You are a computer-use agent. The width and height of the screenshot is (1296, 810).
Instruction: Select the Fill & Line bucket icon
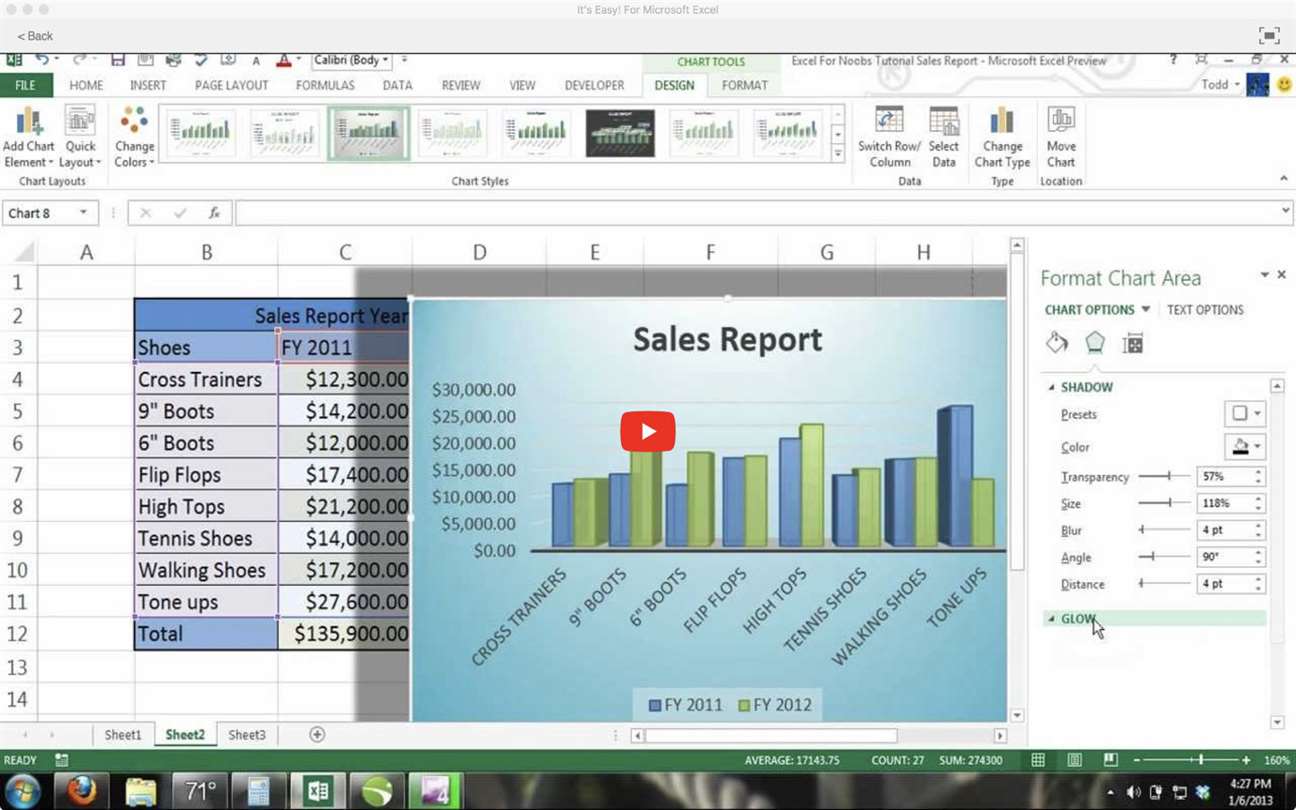tap(1057, 343)
